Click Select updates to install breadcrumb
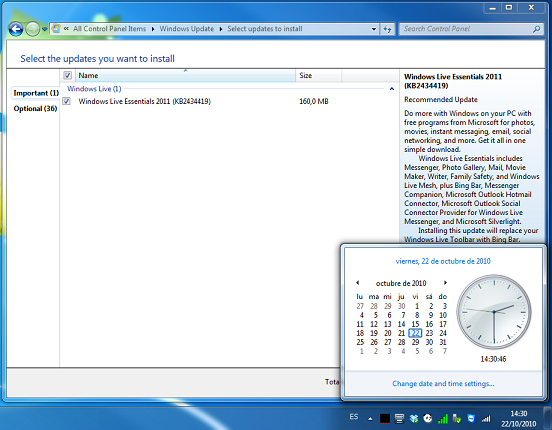 (265, 29)
